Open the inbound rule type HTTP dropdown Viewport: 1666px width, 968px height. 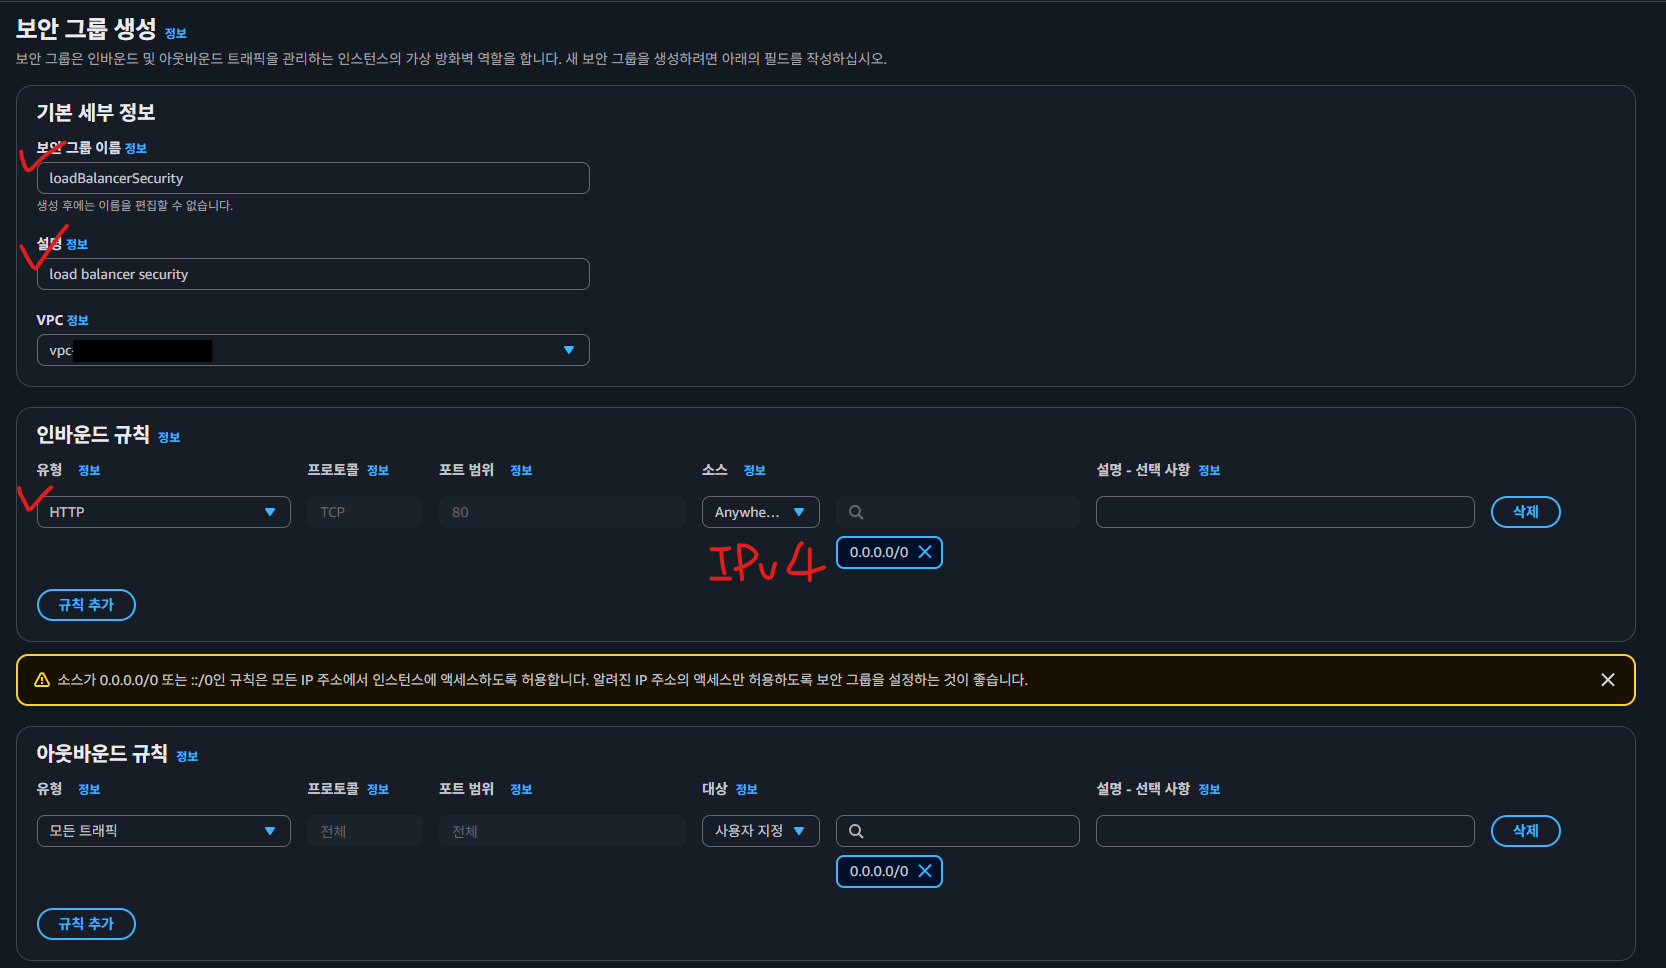click(x=163, y=512)
